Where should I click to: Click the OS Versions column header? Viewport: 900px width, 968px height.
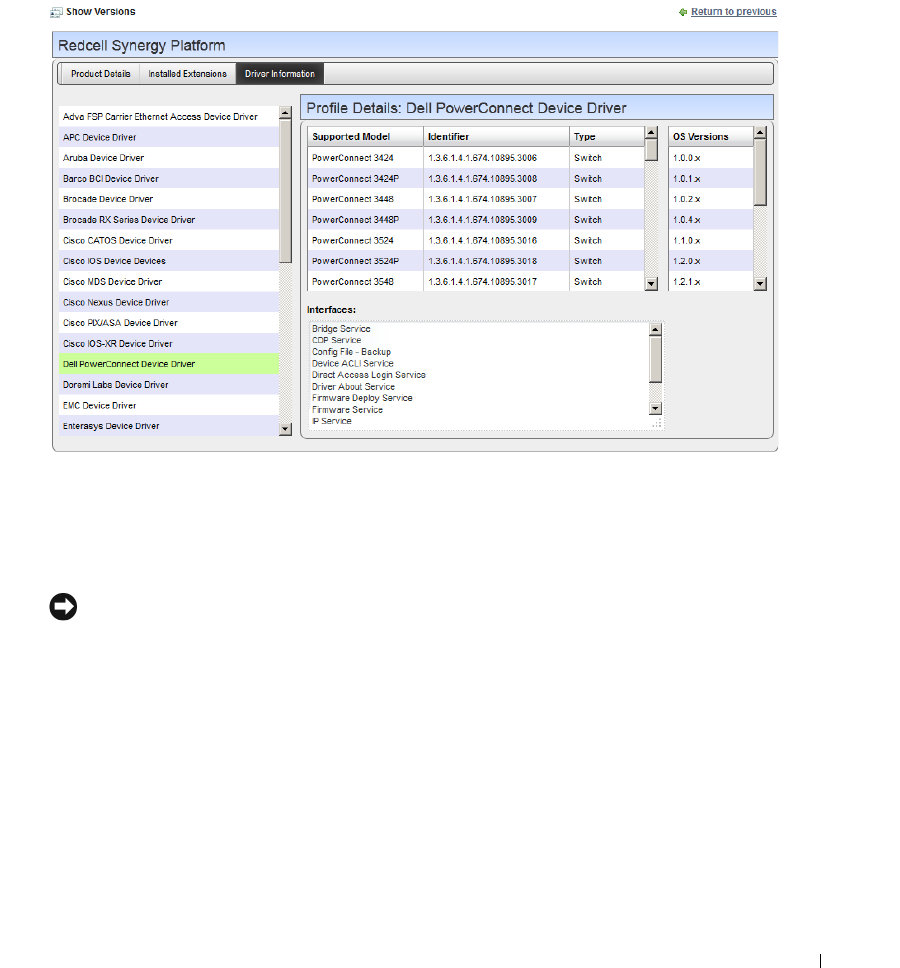711,136
